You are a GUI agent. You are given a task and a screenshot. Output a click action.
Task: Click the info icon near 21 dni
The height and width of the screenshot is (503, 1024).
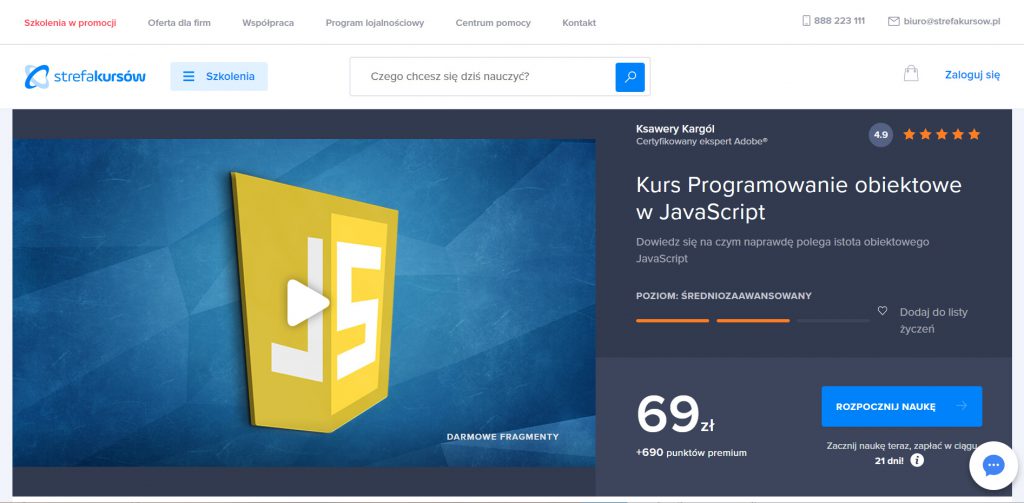(917, 461)
